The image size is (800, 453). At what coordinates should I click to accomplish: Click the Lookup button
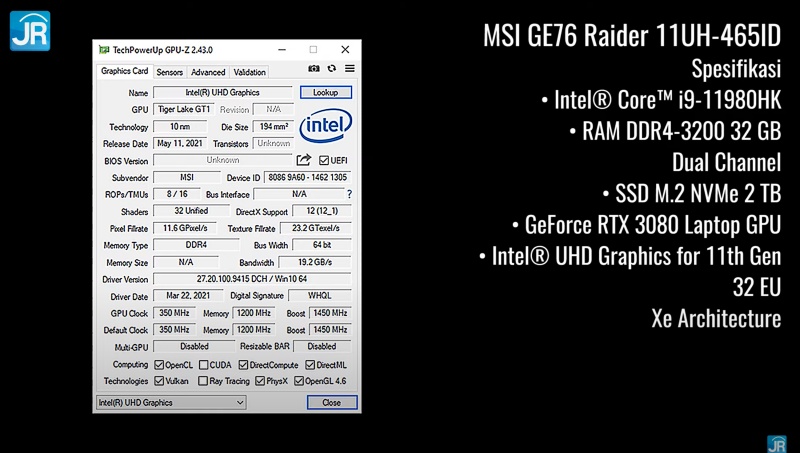coord(325,92)
